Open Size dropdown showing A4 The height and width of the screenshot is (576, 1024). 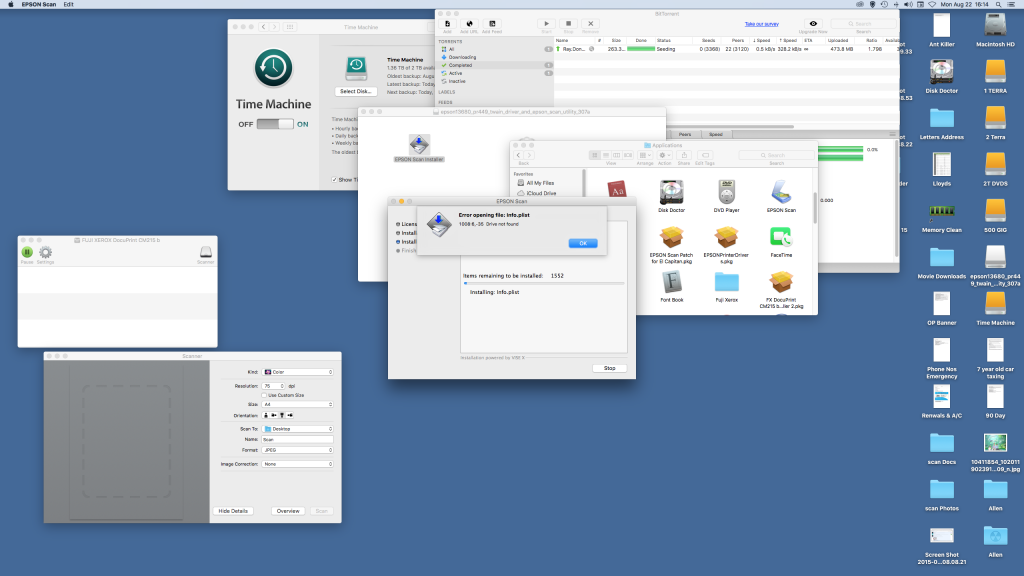click(x=298, y=404)
